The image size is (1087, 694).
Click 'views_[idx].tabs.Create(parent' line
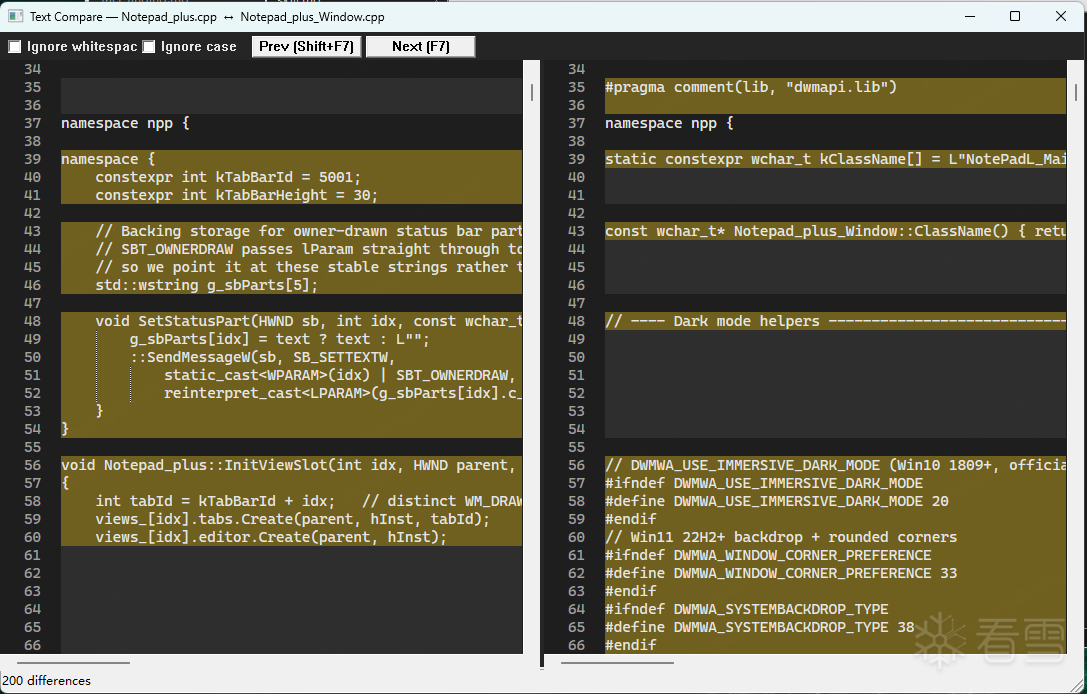293,520
